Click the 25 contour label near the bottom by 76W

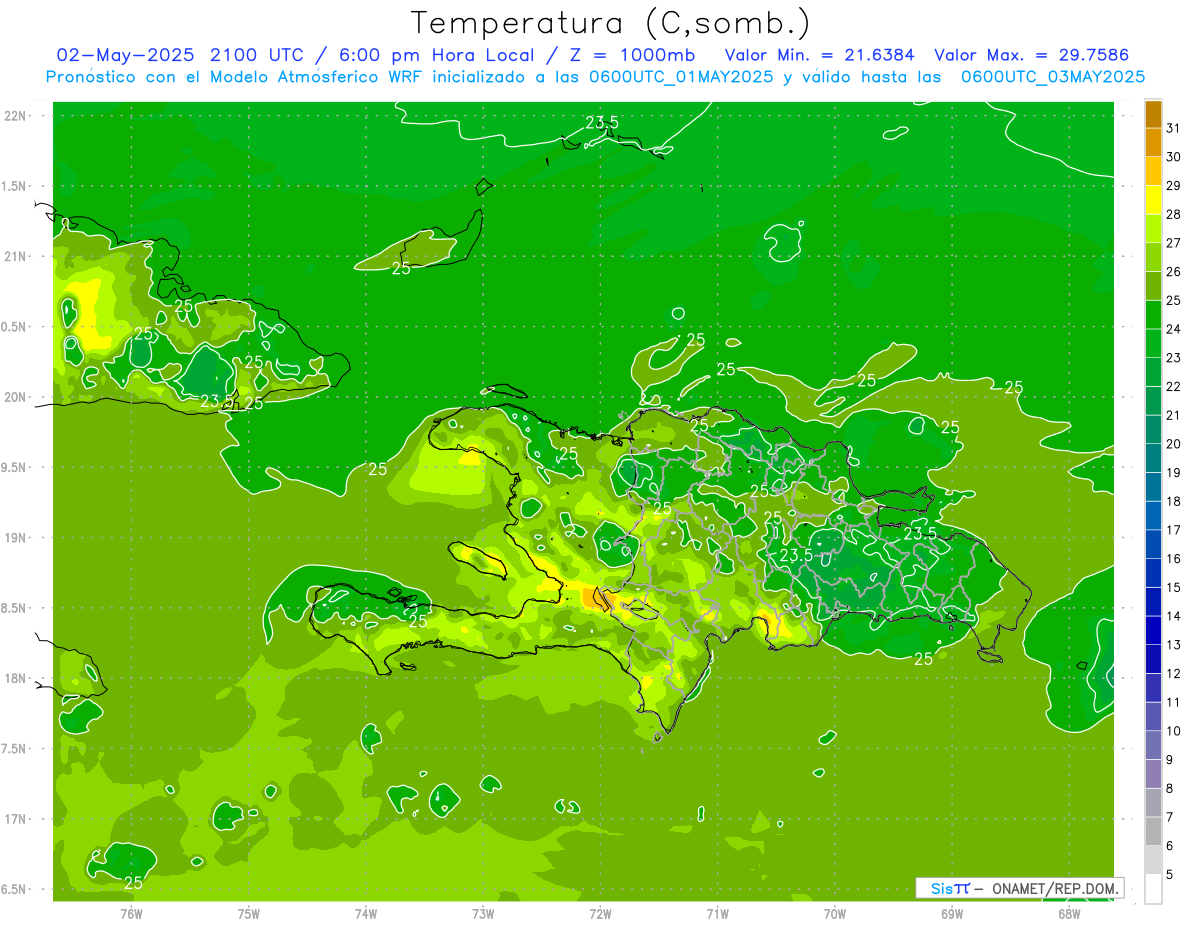click(x=133, y=883)
